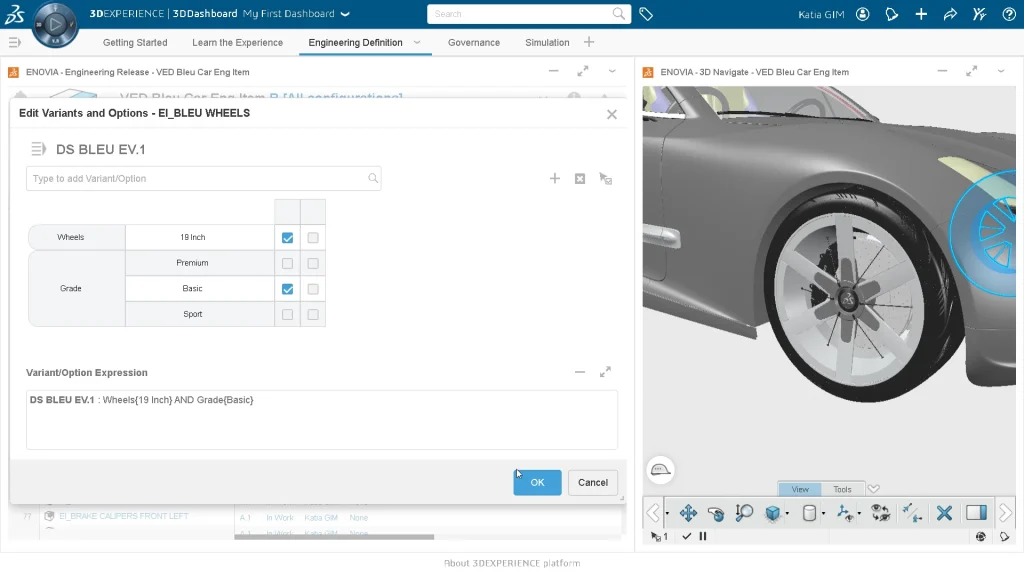
Task: Click the compass play button
Action: (x=54, y=24)
